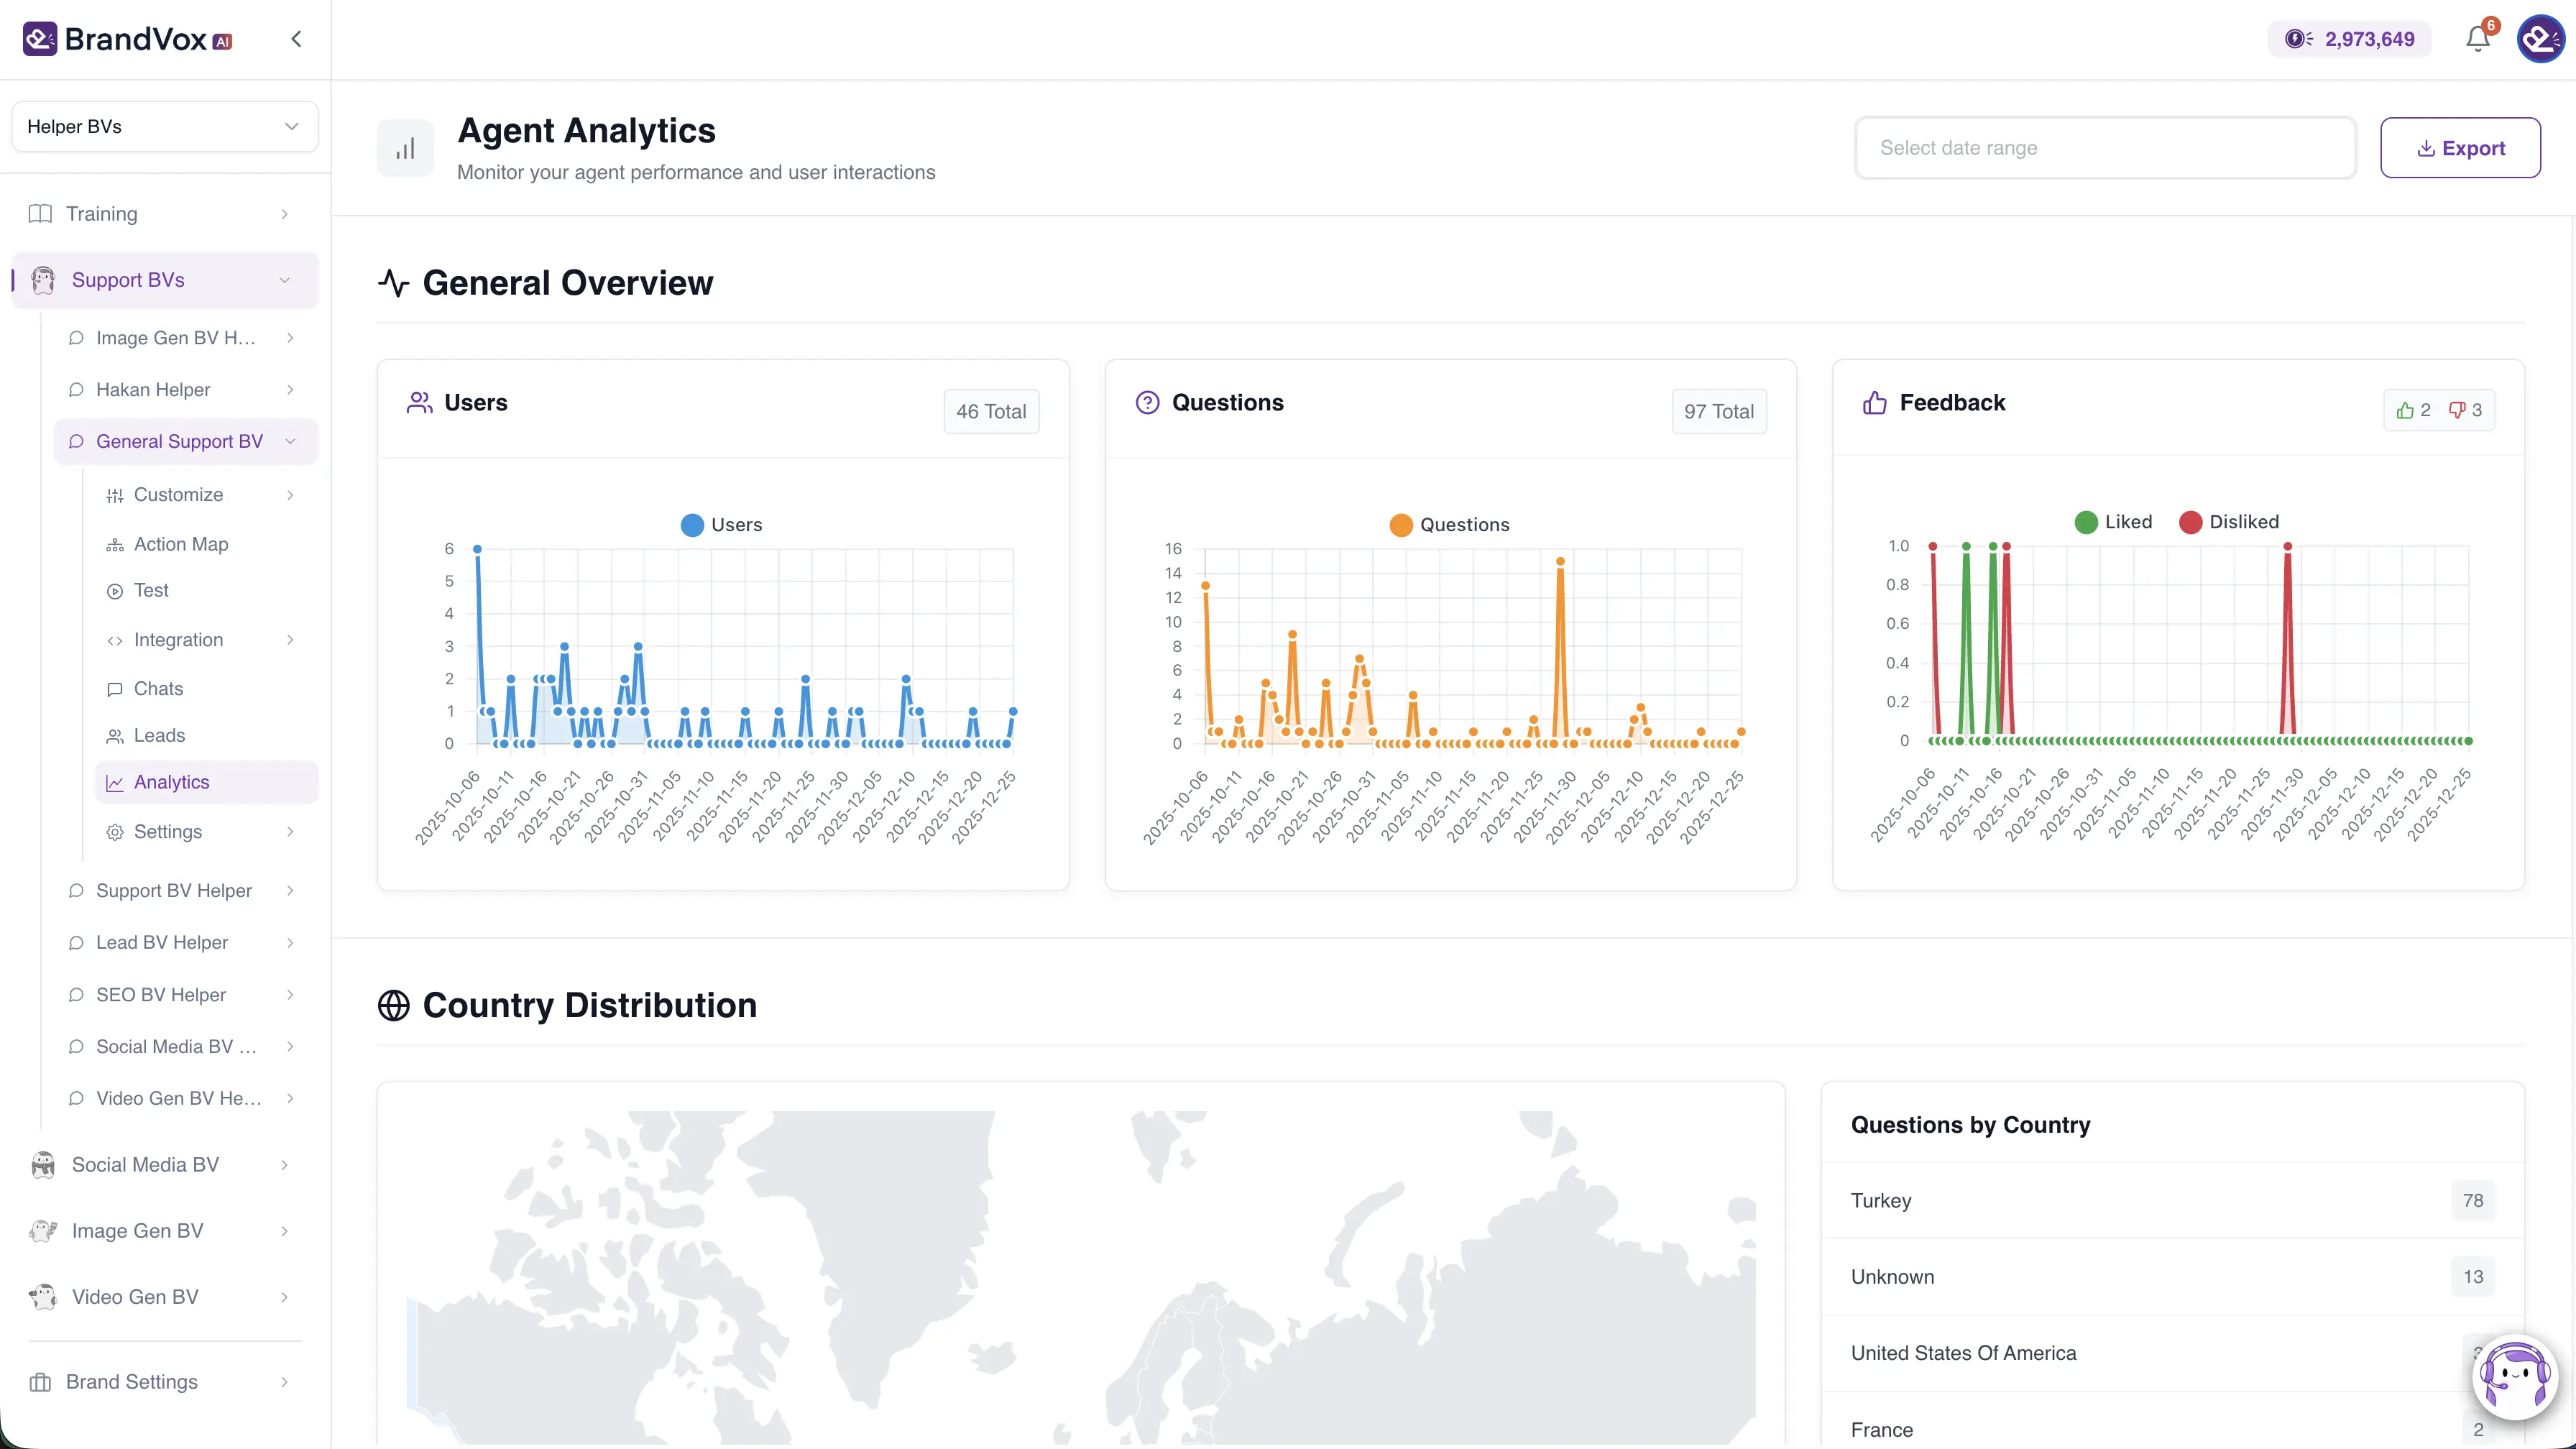Click the Image Gen BV avatar icon
The image size is (2576, 1449).
43,1231
